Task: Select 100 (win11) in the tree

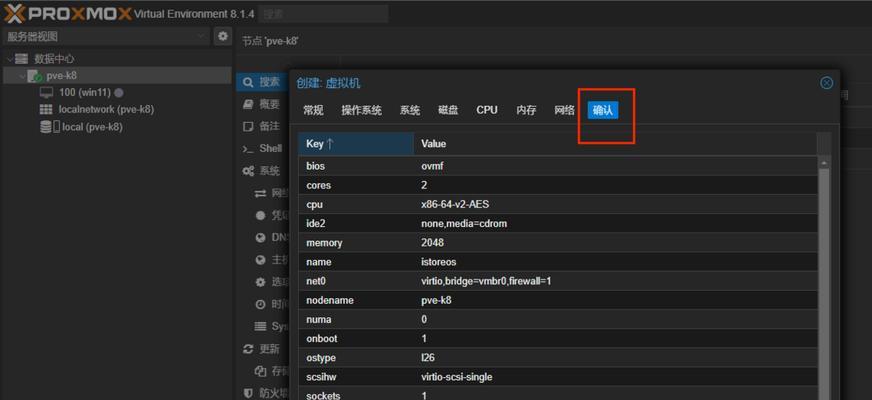Action: (x=85, y=92)
